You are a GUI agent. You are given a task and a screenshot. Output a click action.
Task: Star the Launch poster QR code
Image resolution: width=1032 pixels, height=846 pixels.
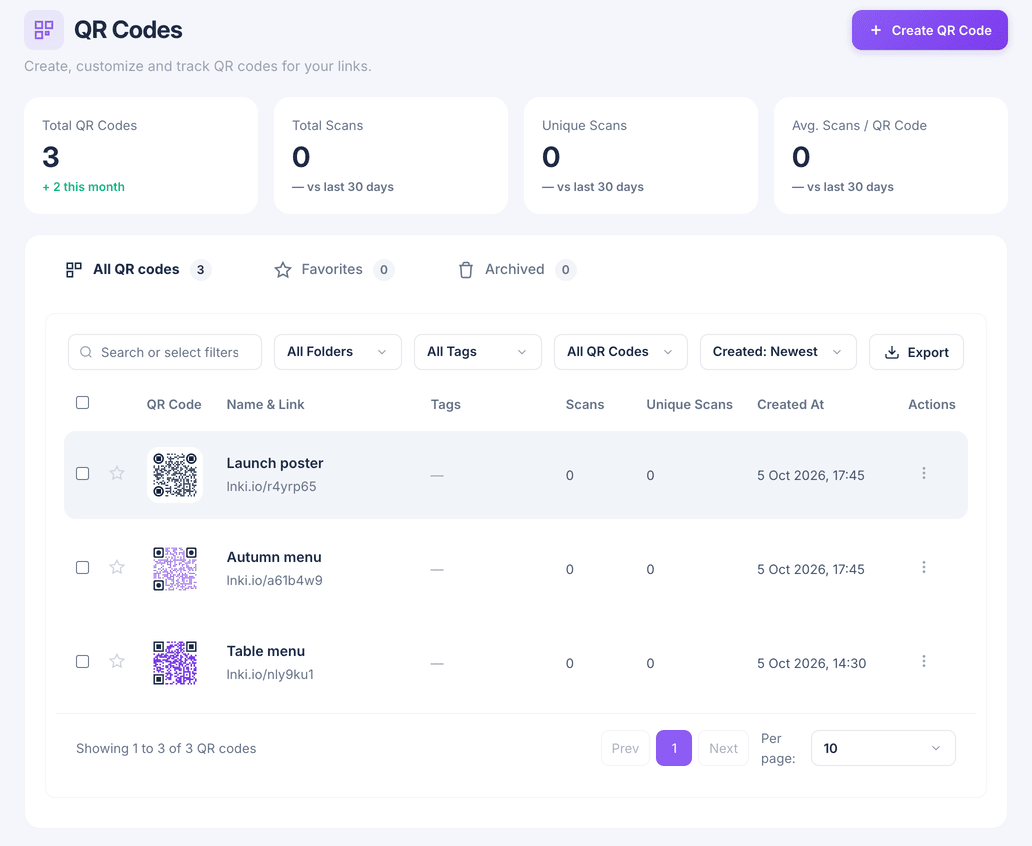[x=117, y=473]
